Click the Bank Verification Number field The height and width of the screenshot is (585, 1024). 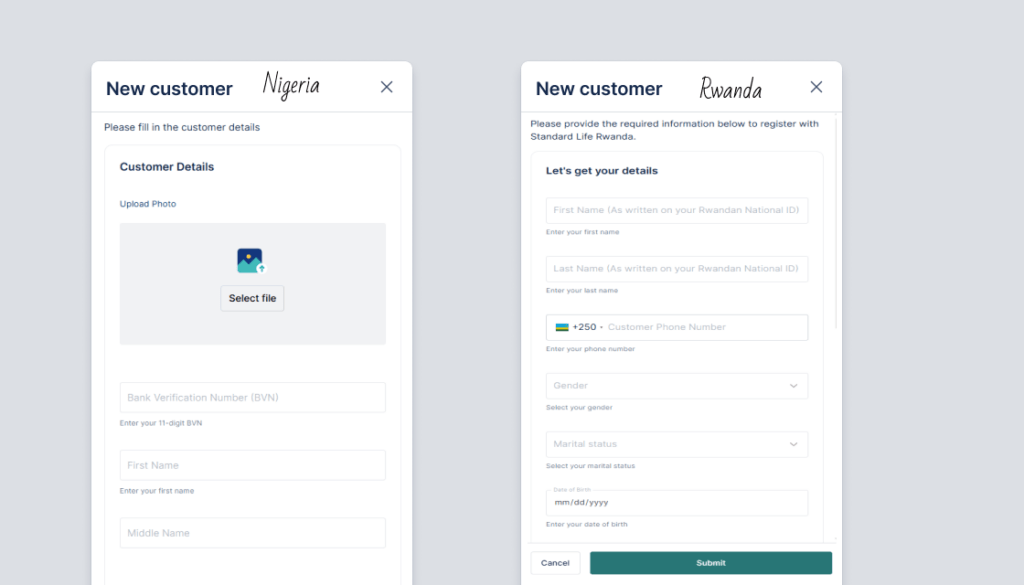pos(252,397)
